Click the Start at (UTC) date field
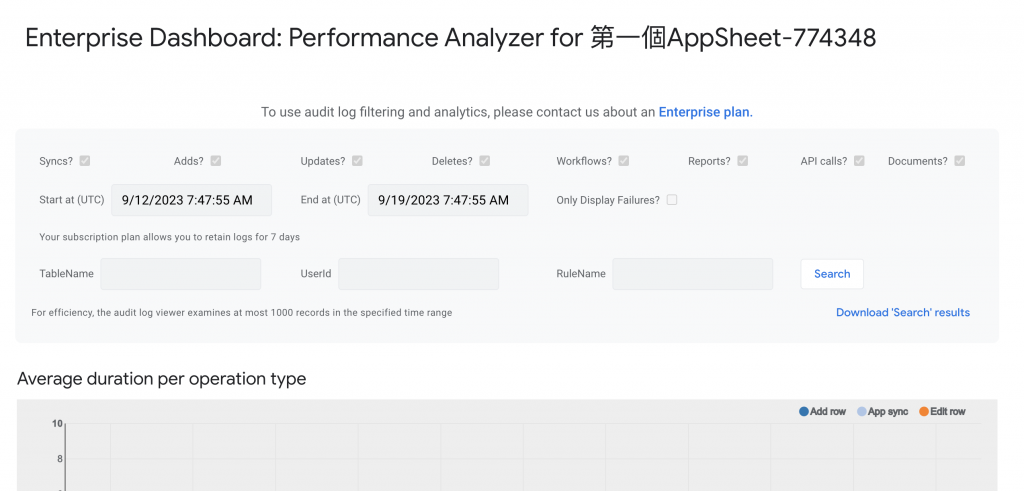Image resolution: width=1024 pixels, height=491 pixels. 191,200
